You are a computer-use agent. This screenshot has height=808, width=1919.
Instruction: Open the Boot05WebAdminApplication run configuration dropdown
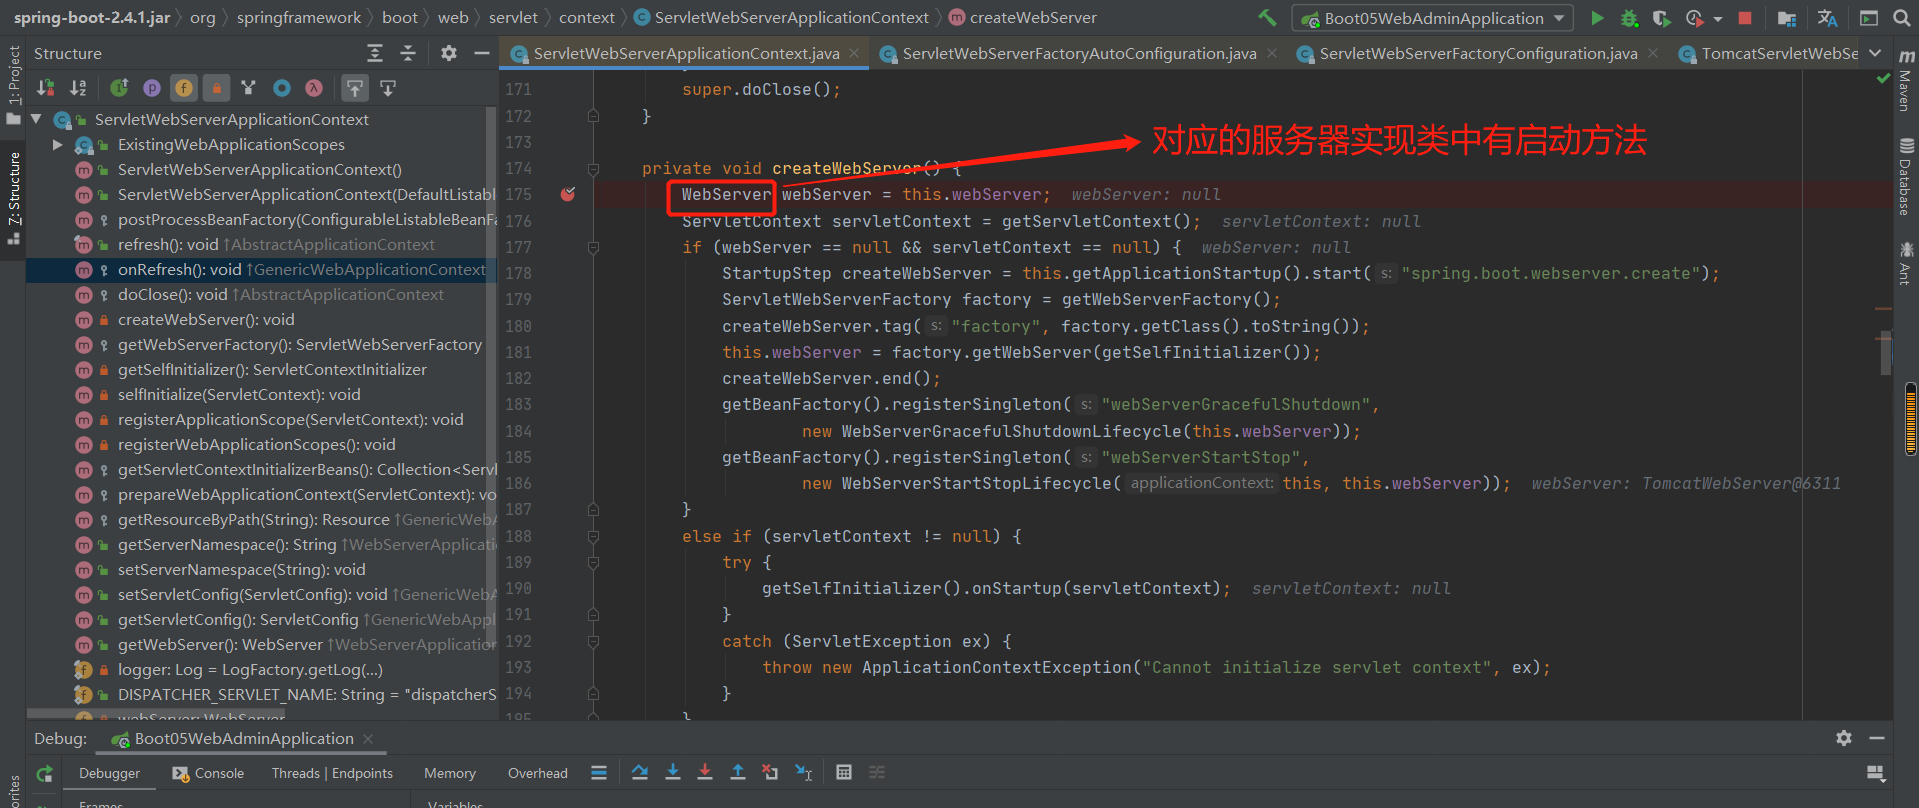[1433, 18]
